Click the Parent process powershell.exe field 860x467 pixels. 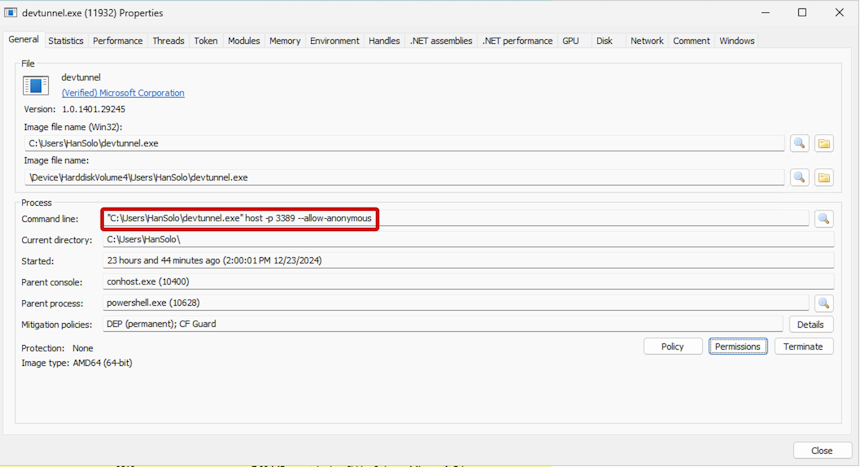coord(455,303)
